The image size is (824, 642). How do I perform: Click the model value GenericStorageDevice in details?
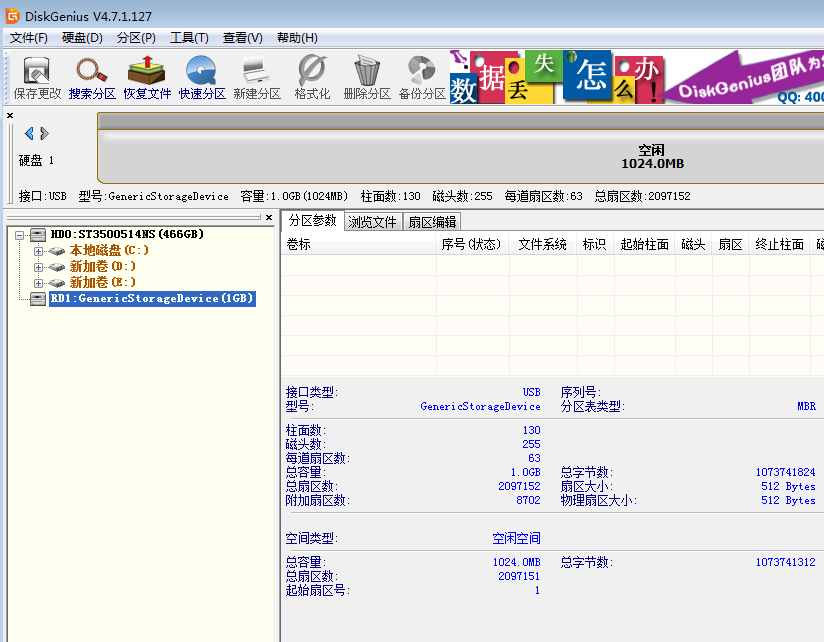pos(480,406)
